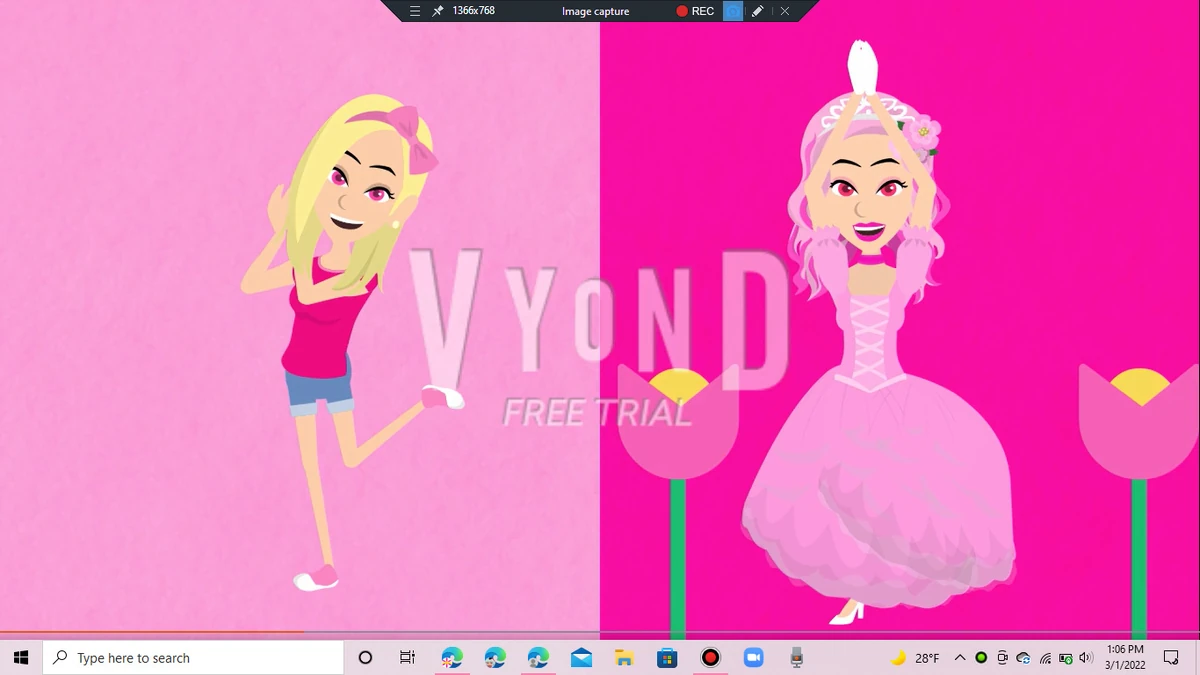Check the 28°F weather details

(x=929, y=658)
